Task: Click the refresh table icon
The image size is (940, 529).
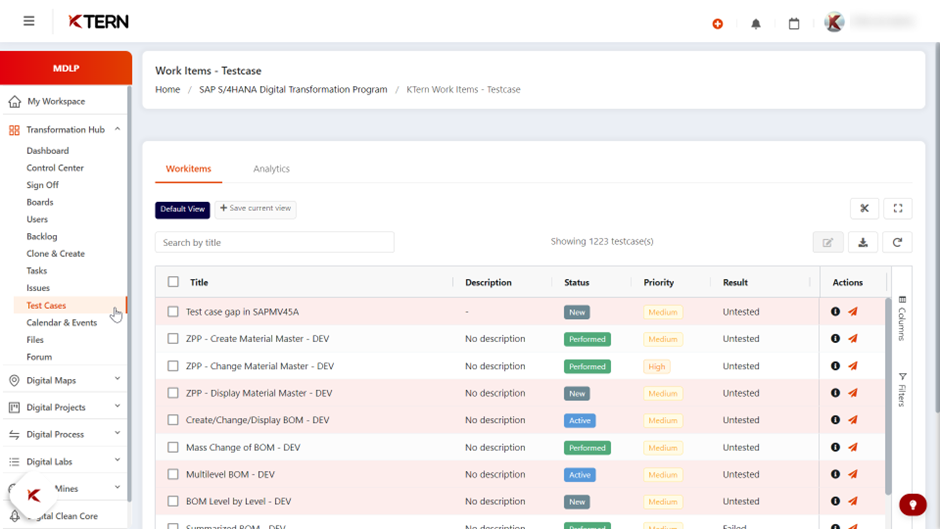Action: pyautogui.click(x=897, y=242)
